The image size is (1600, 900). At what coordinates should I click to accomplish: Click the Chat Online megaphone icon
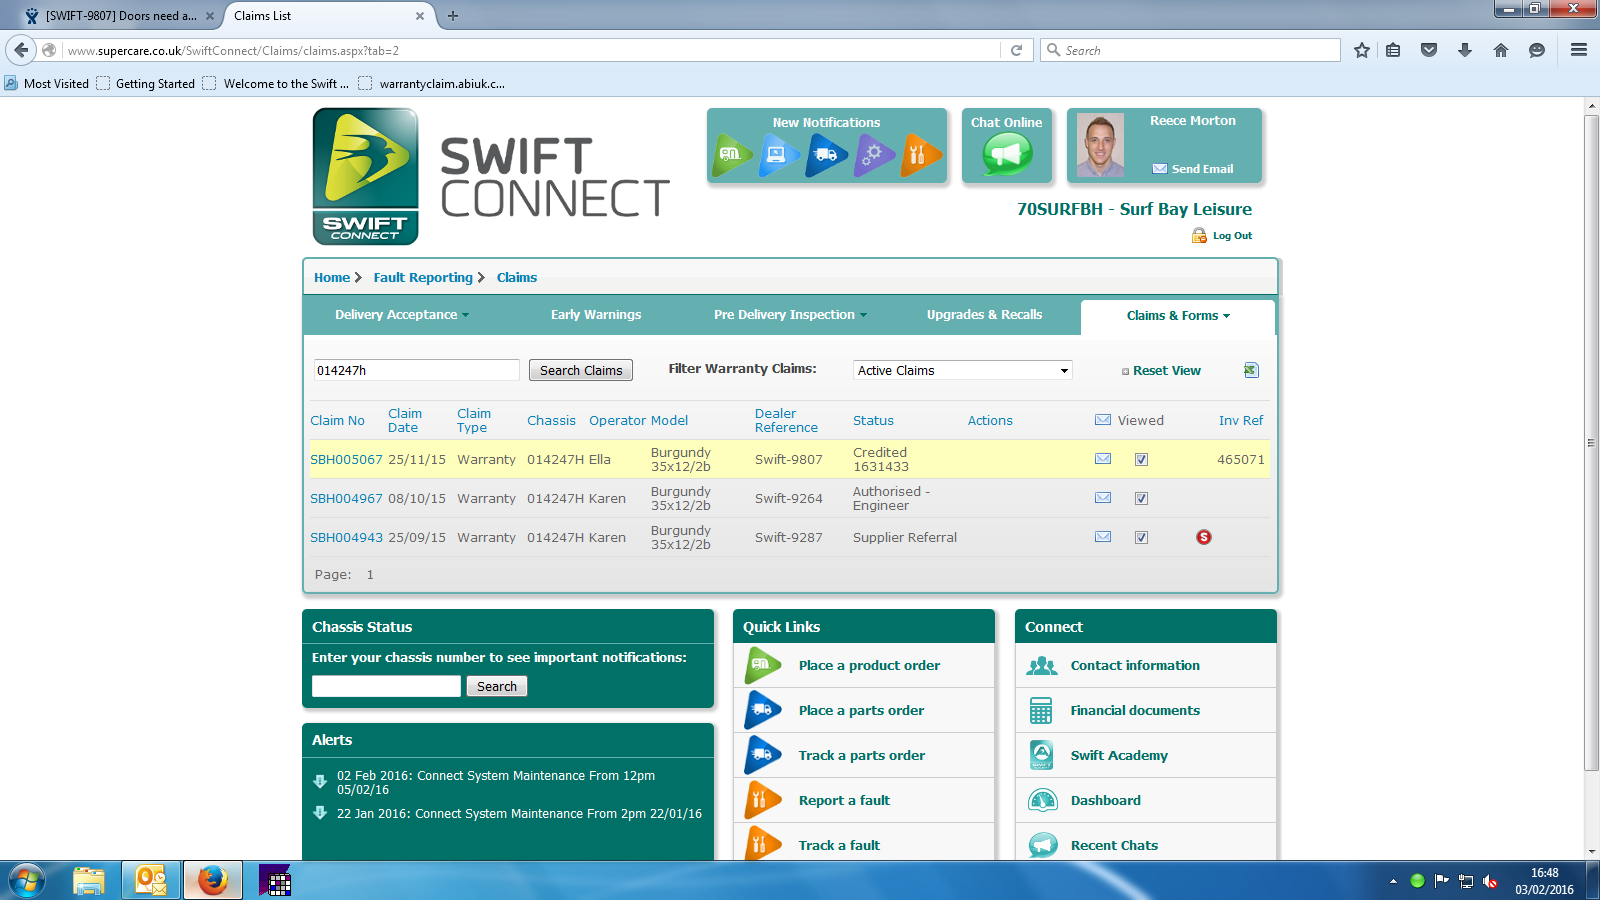coord(1007,154)
